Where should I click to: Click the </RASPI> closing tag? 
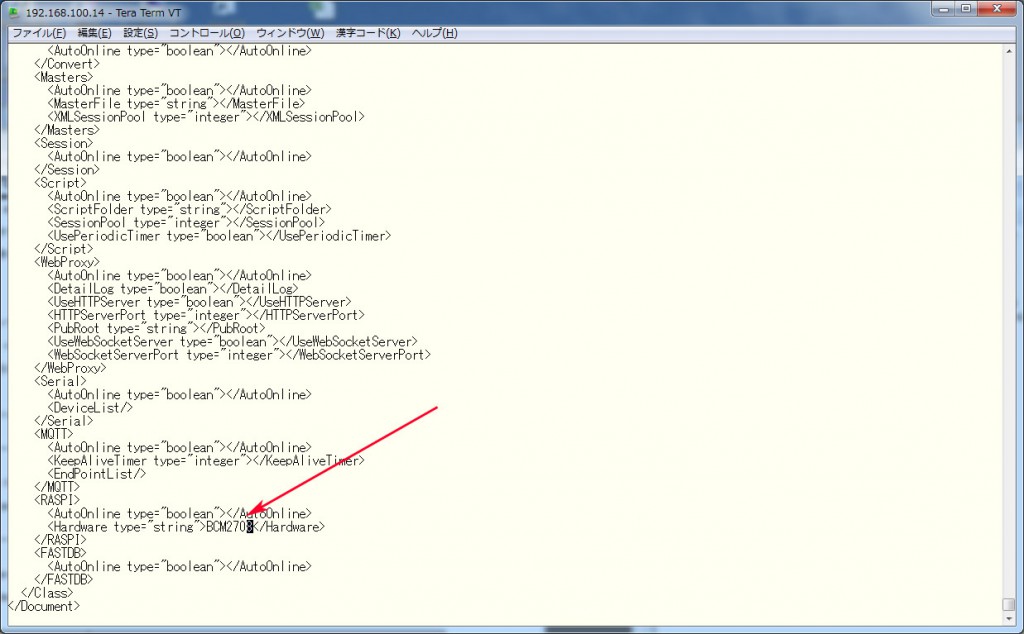[60, 540]
